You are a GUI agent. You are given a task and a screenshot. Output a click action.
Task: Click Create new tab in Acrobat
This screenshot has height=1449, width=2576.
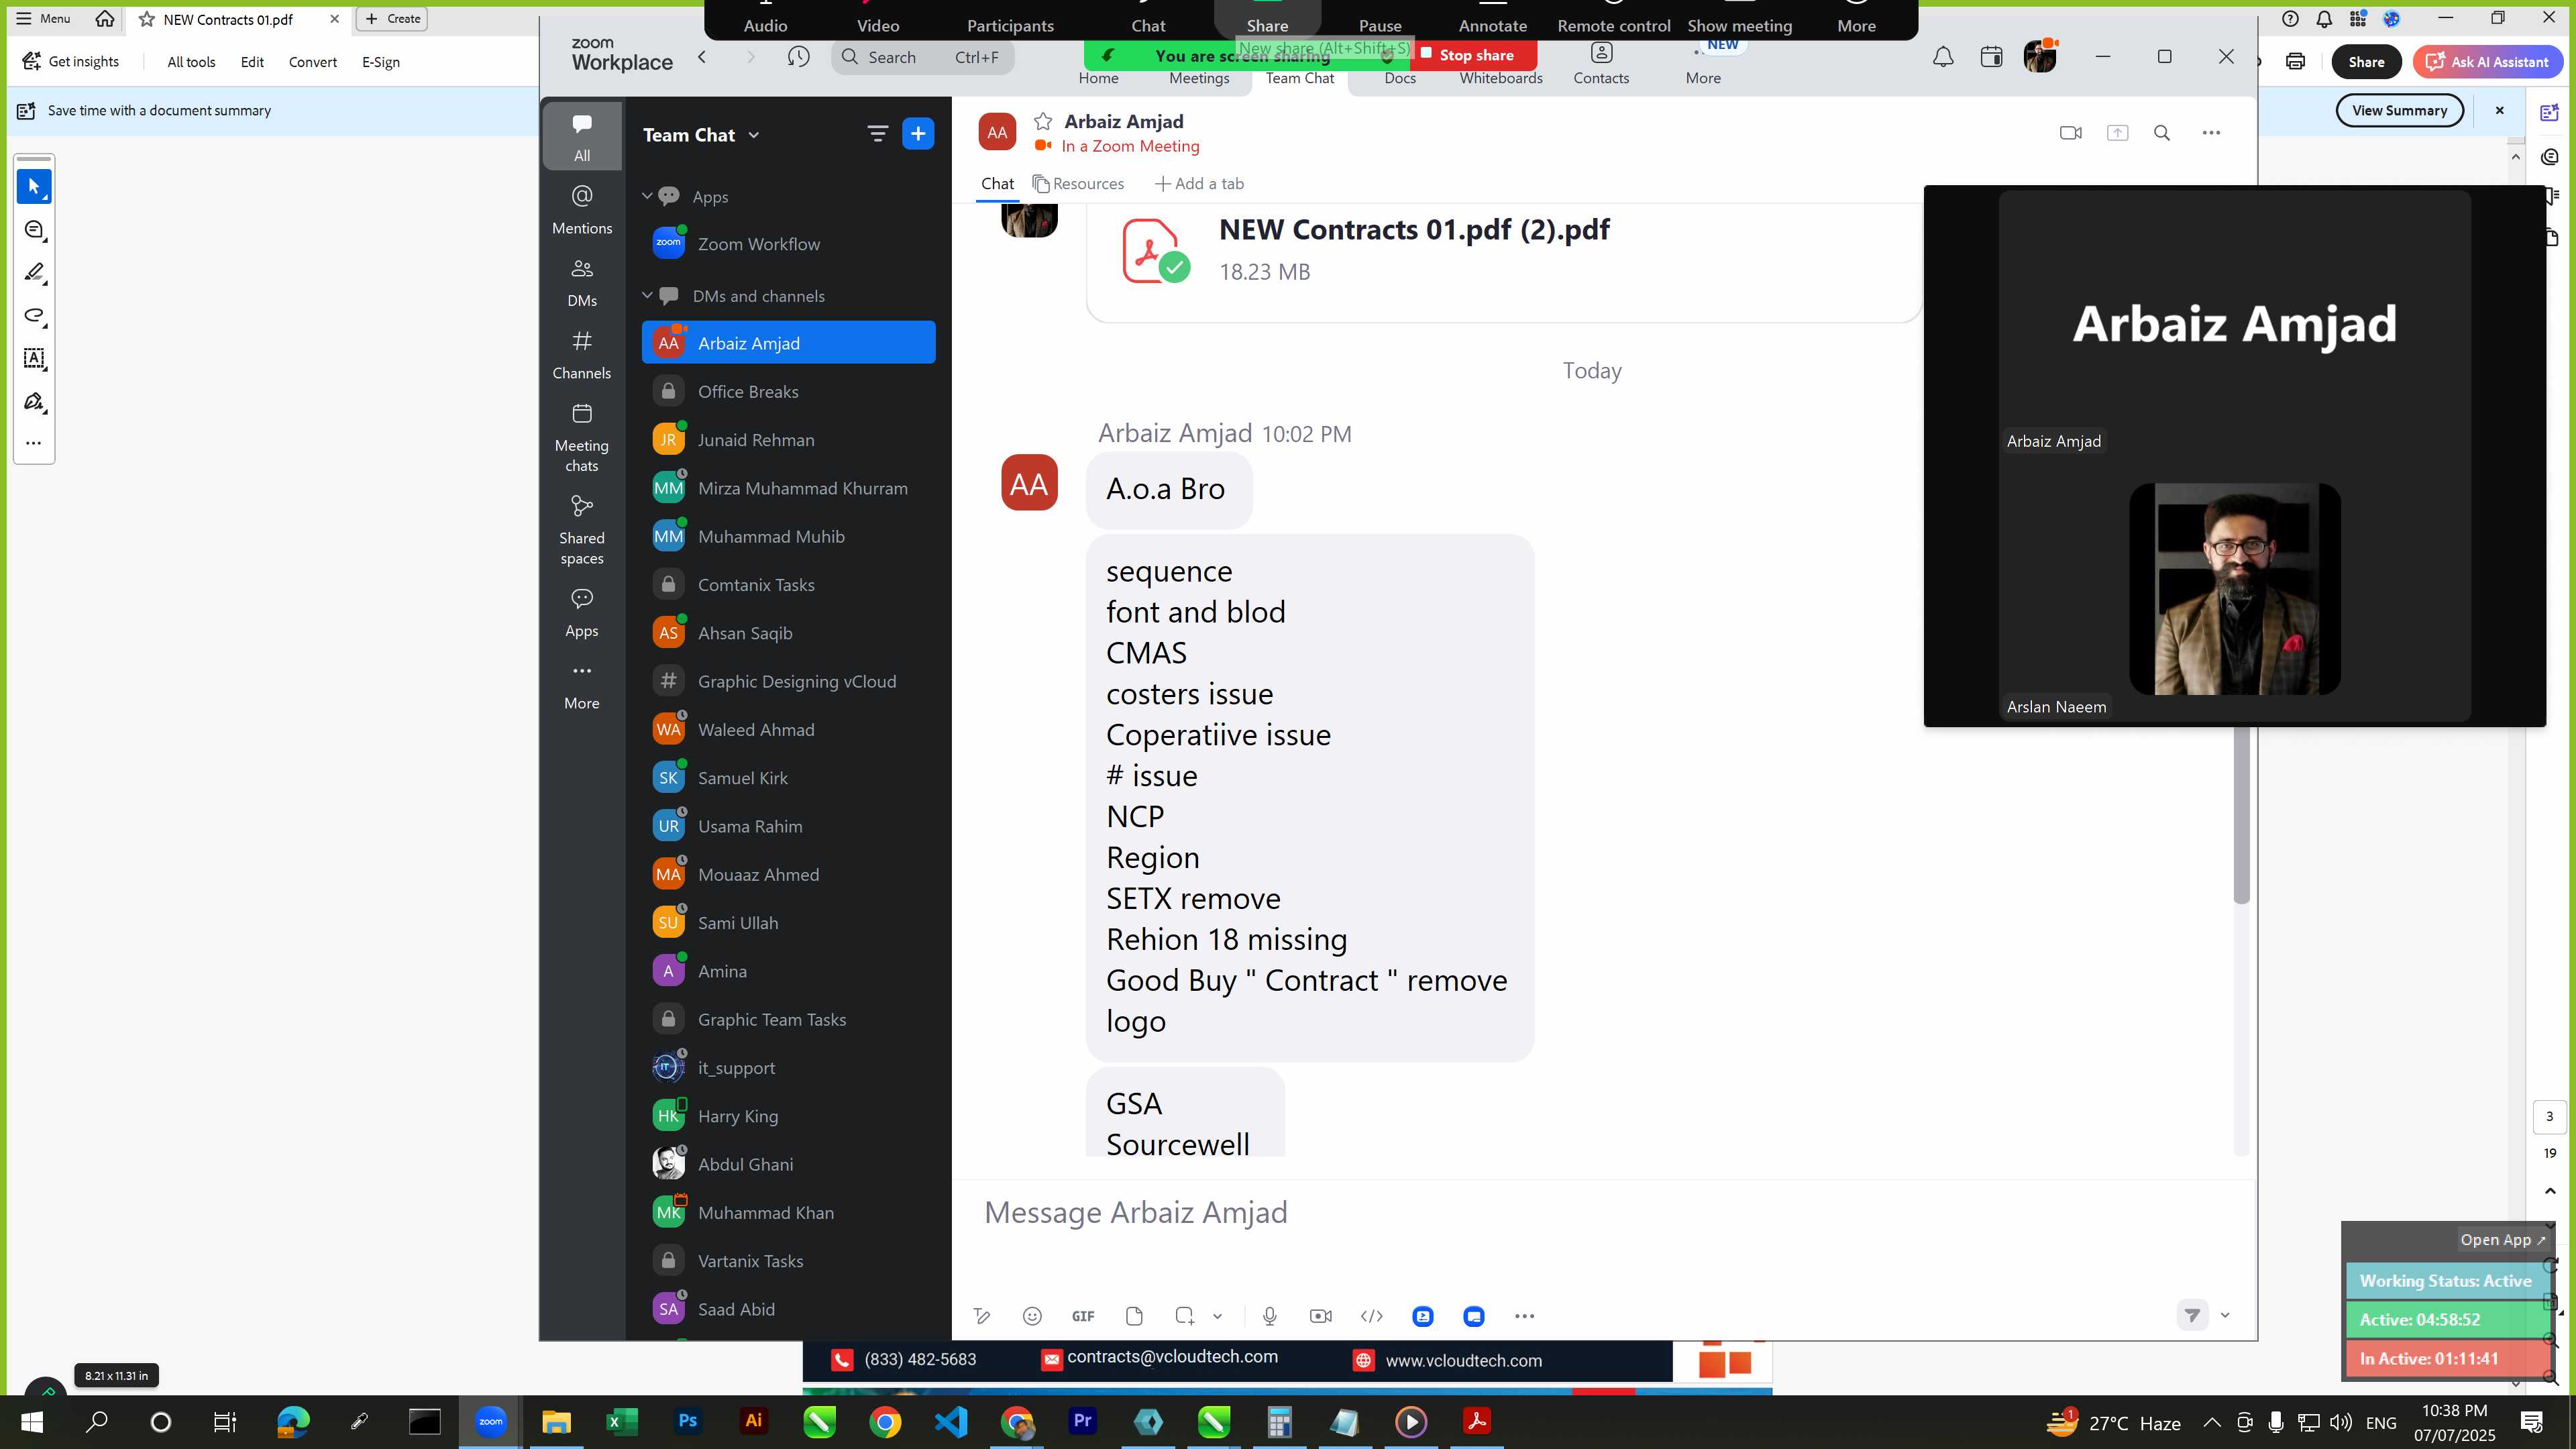[392, 19]
